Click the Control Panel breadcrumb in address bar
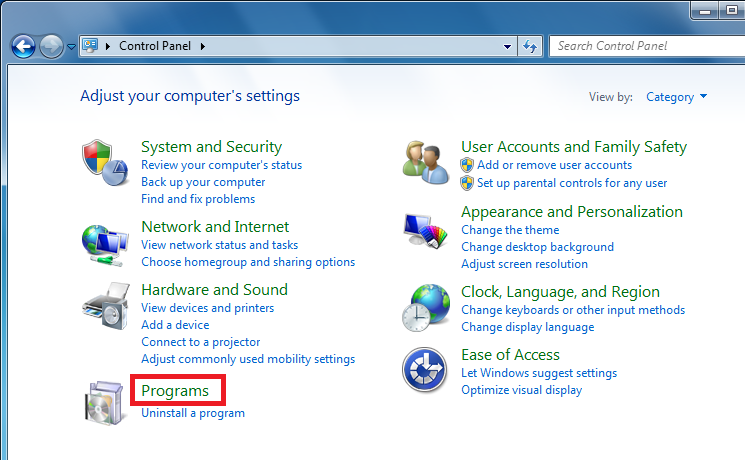Screen dimensions: 745x460 tap(156, 46)
